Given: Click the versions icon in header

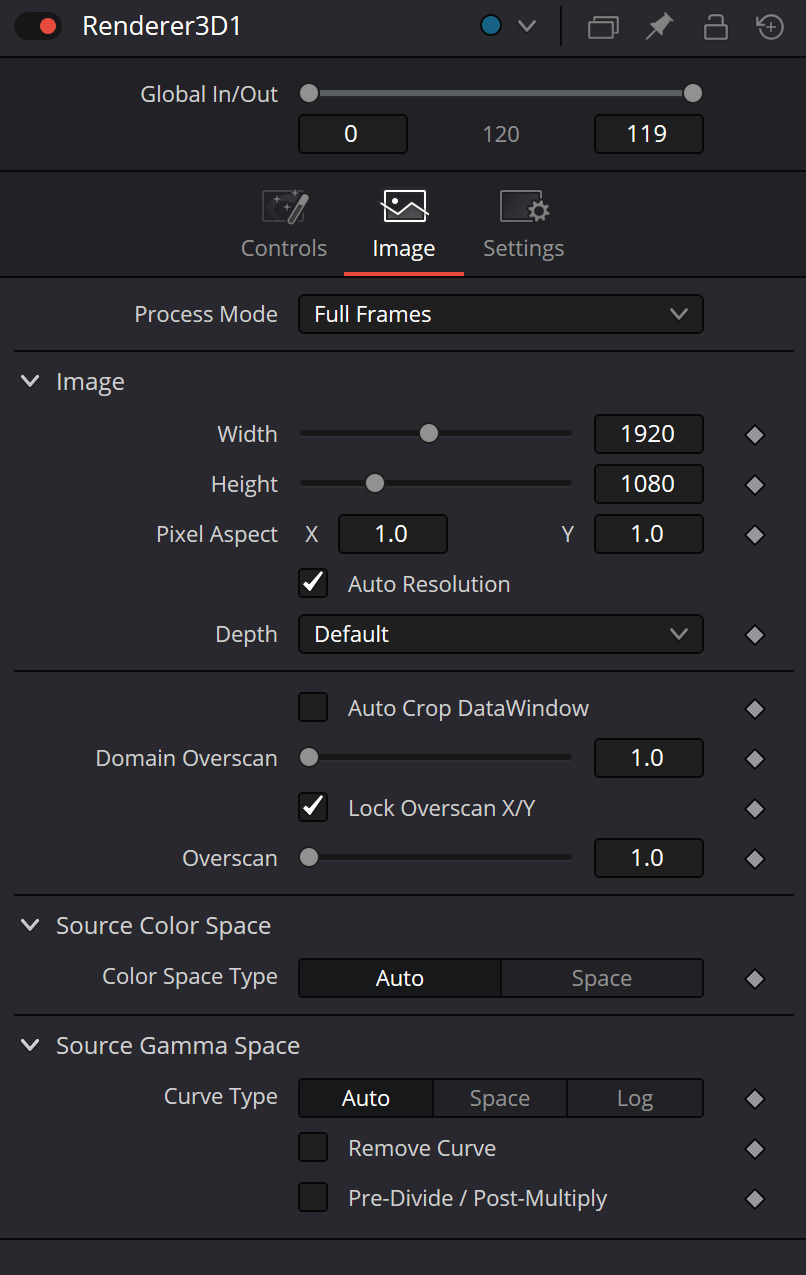Looking at the screenshot, I should point(603,27).
